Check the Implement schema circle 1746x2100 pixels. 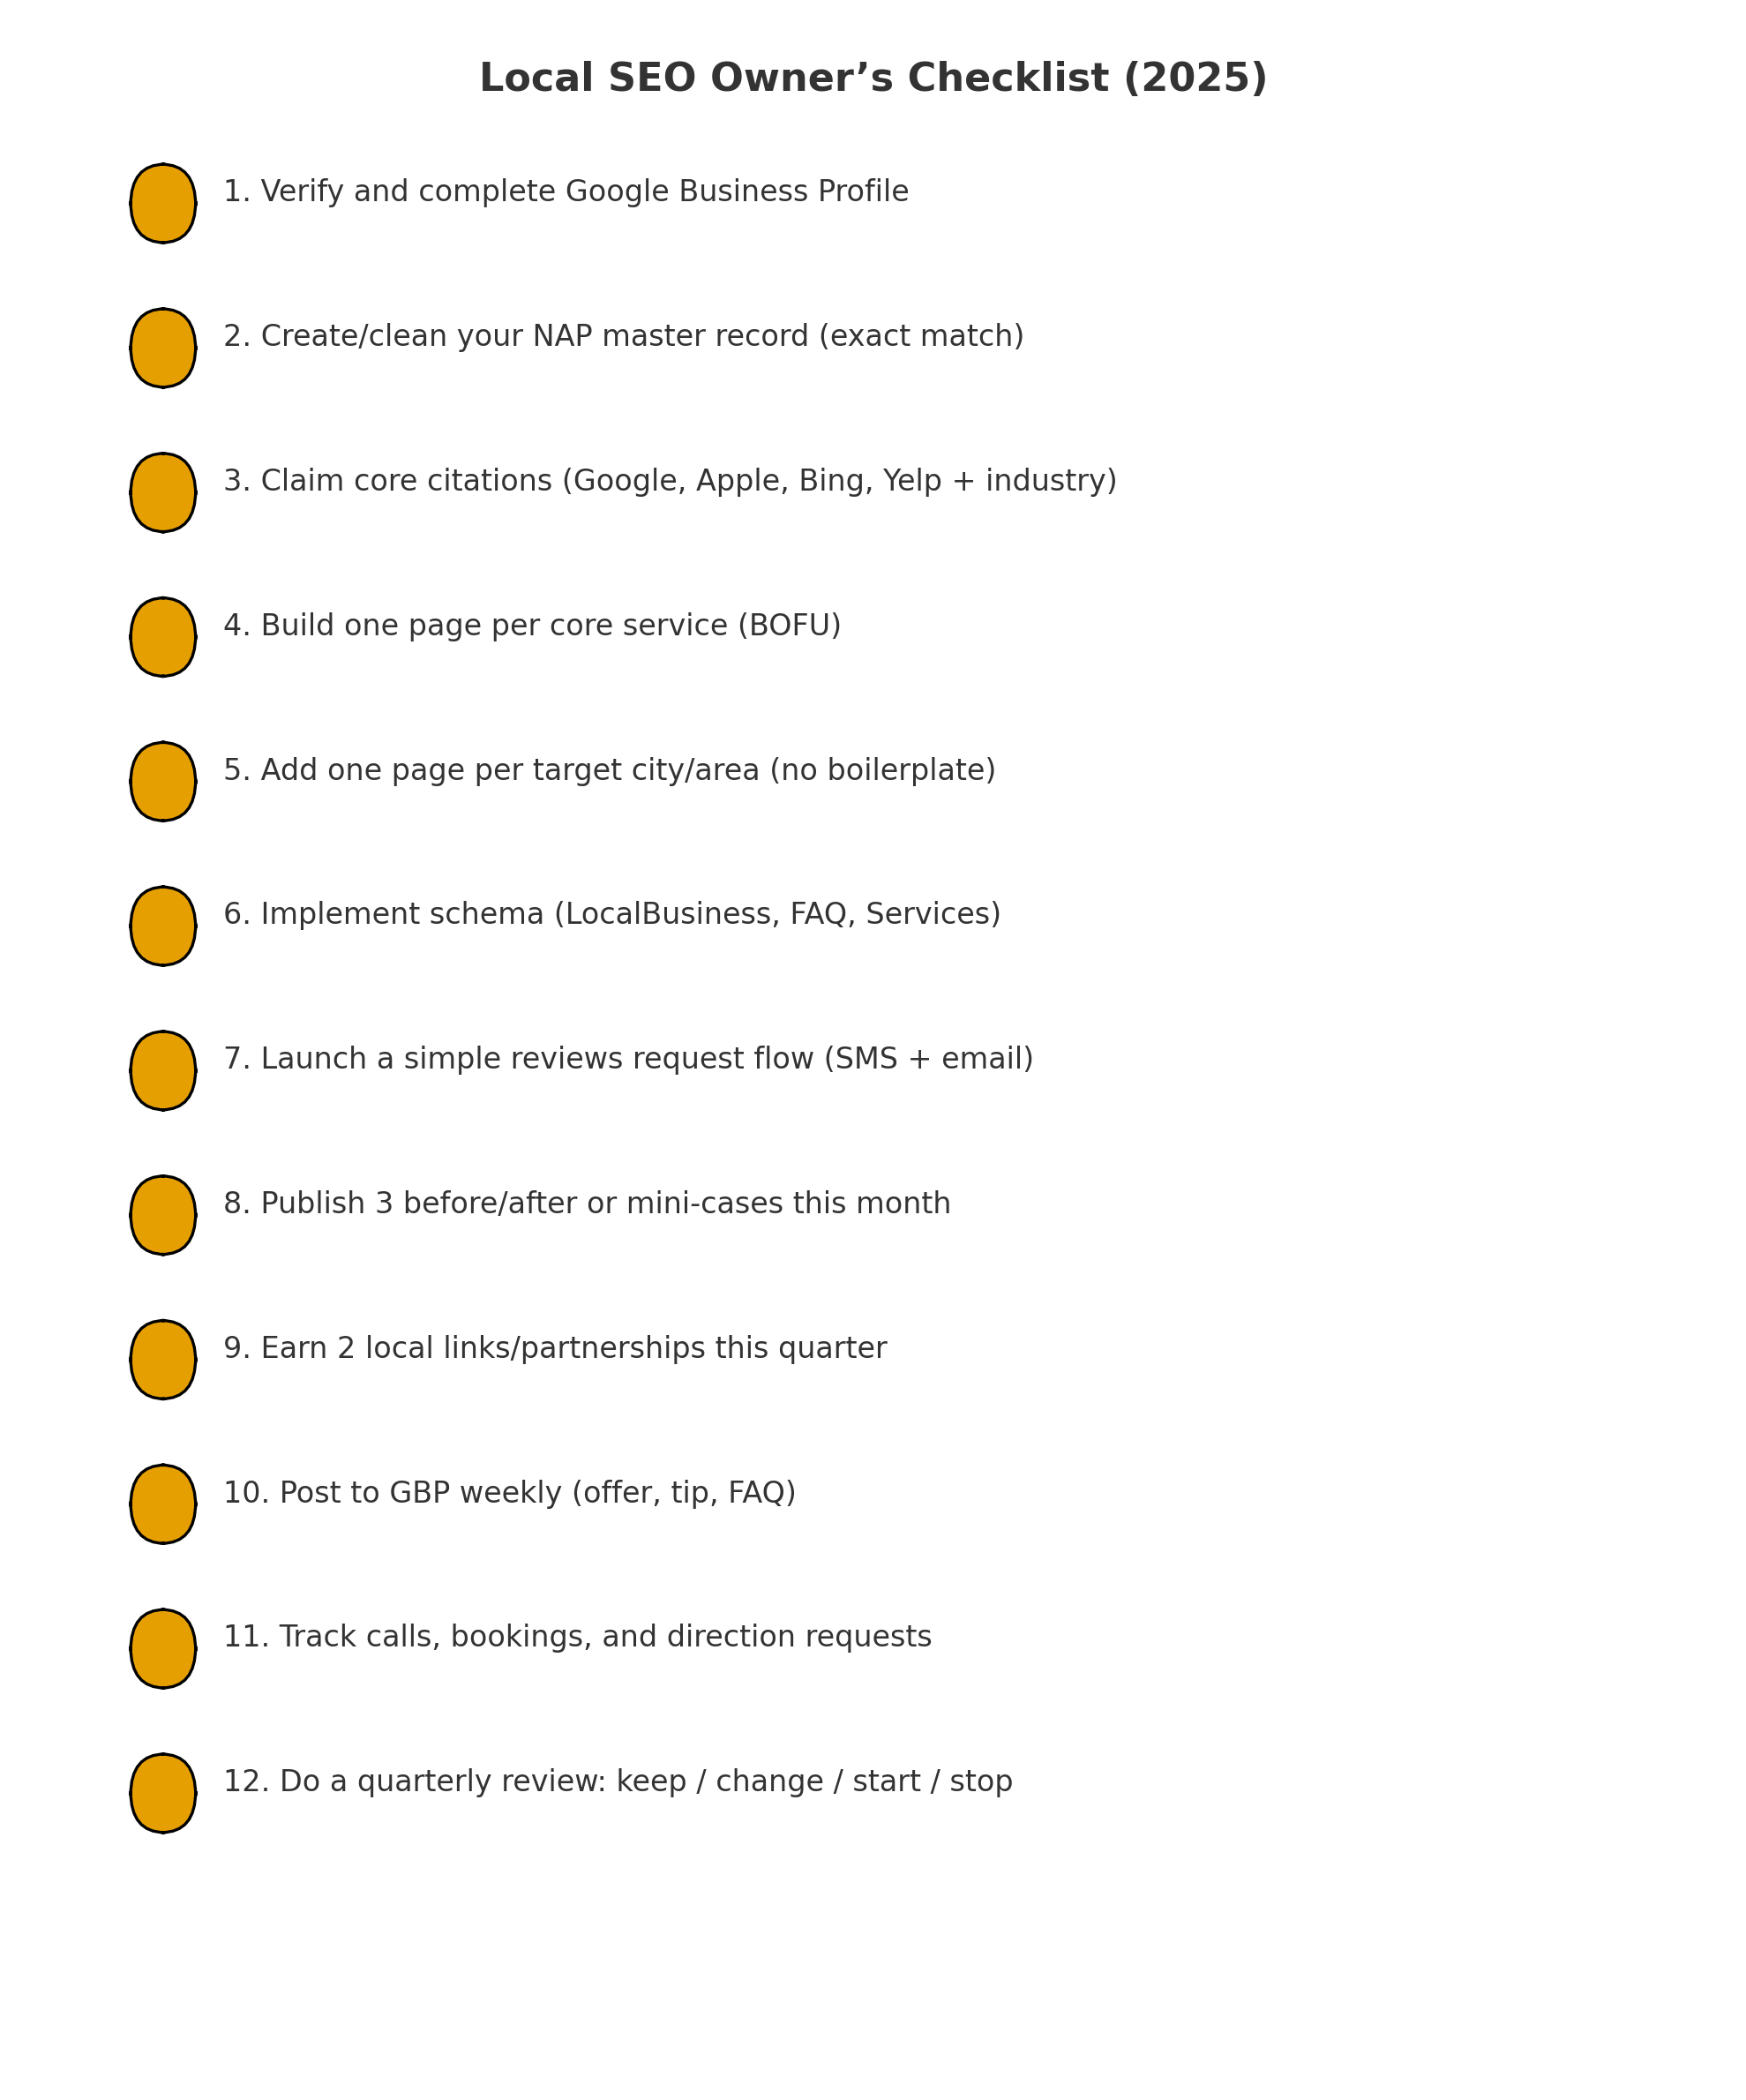click(163, 926)
